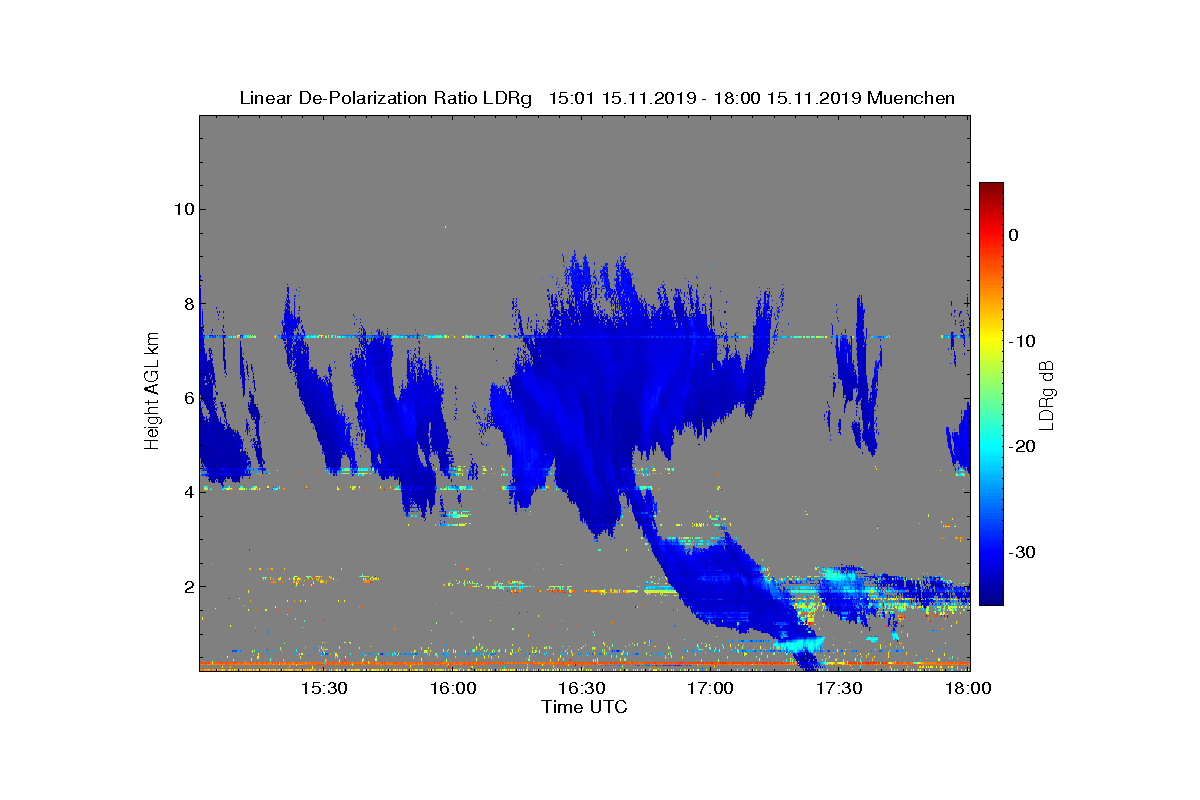
Task: Click the height tick label 4
Action: tap(188, 492)
